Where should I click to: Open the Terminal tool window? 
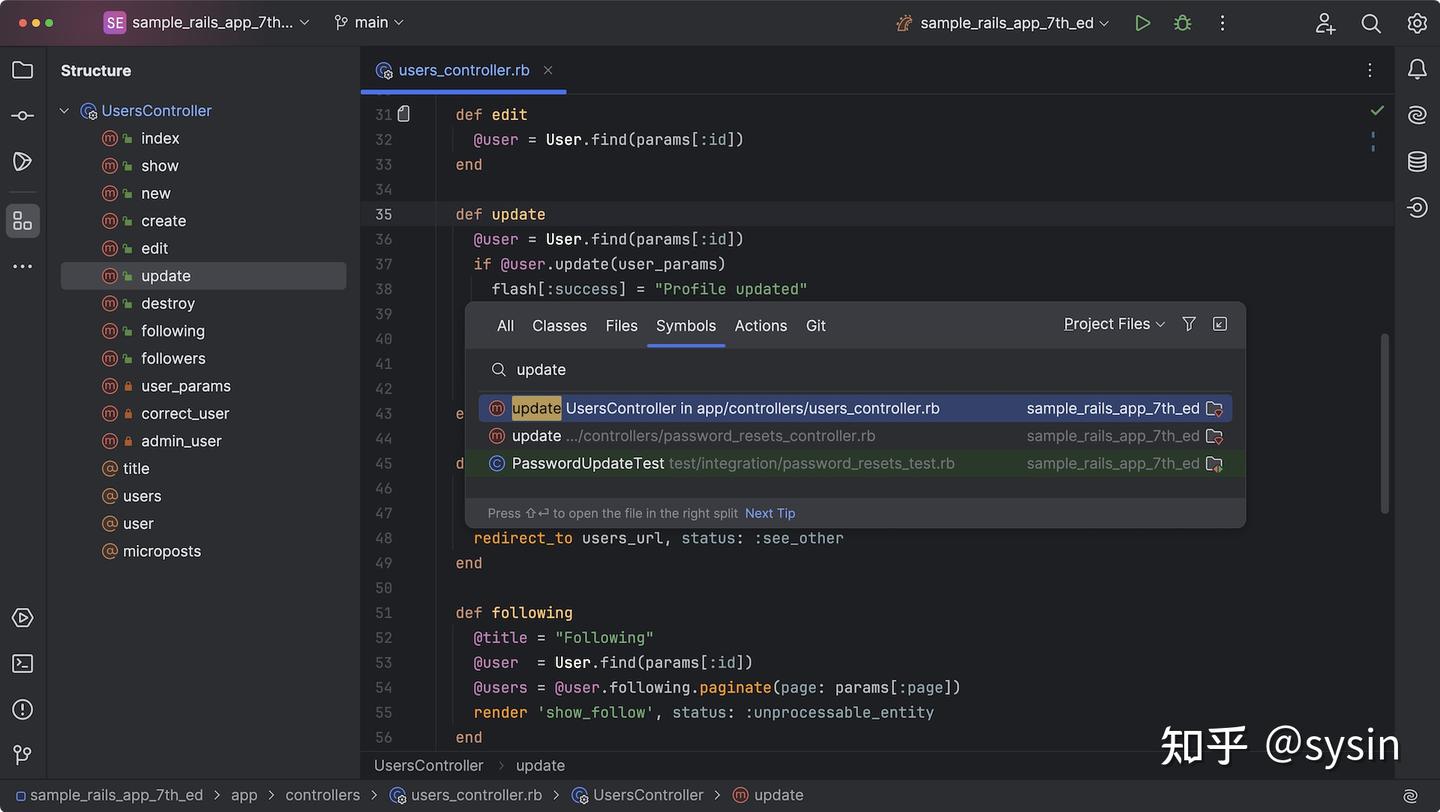click(x=22, y=664)
